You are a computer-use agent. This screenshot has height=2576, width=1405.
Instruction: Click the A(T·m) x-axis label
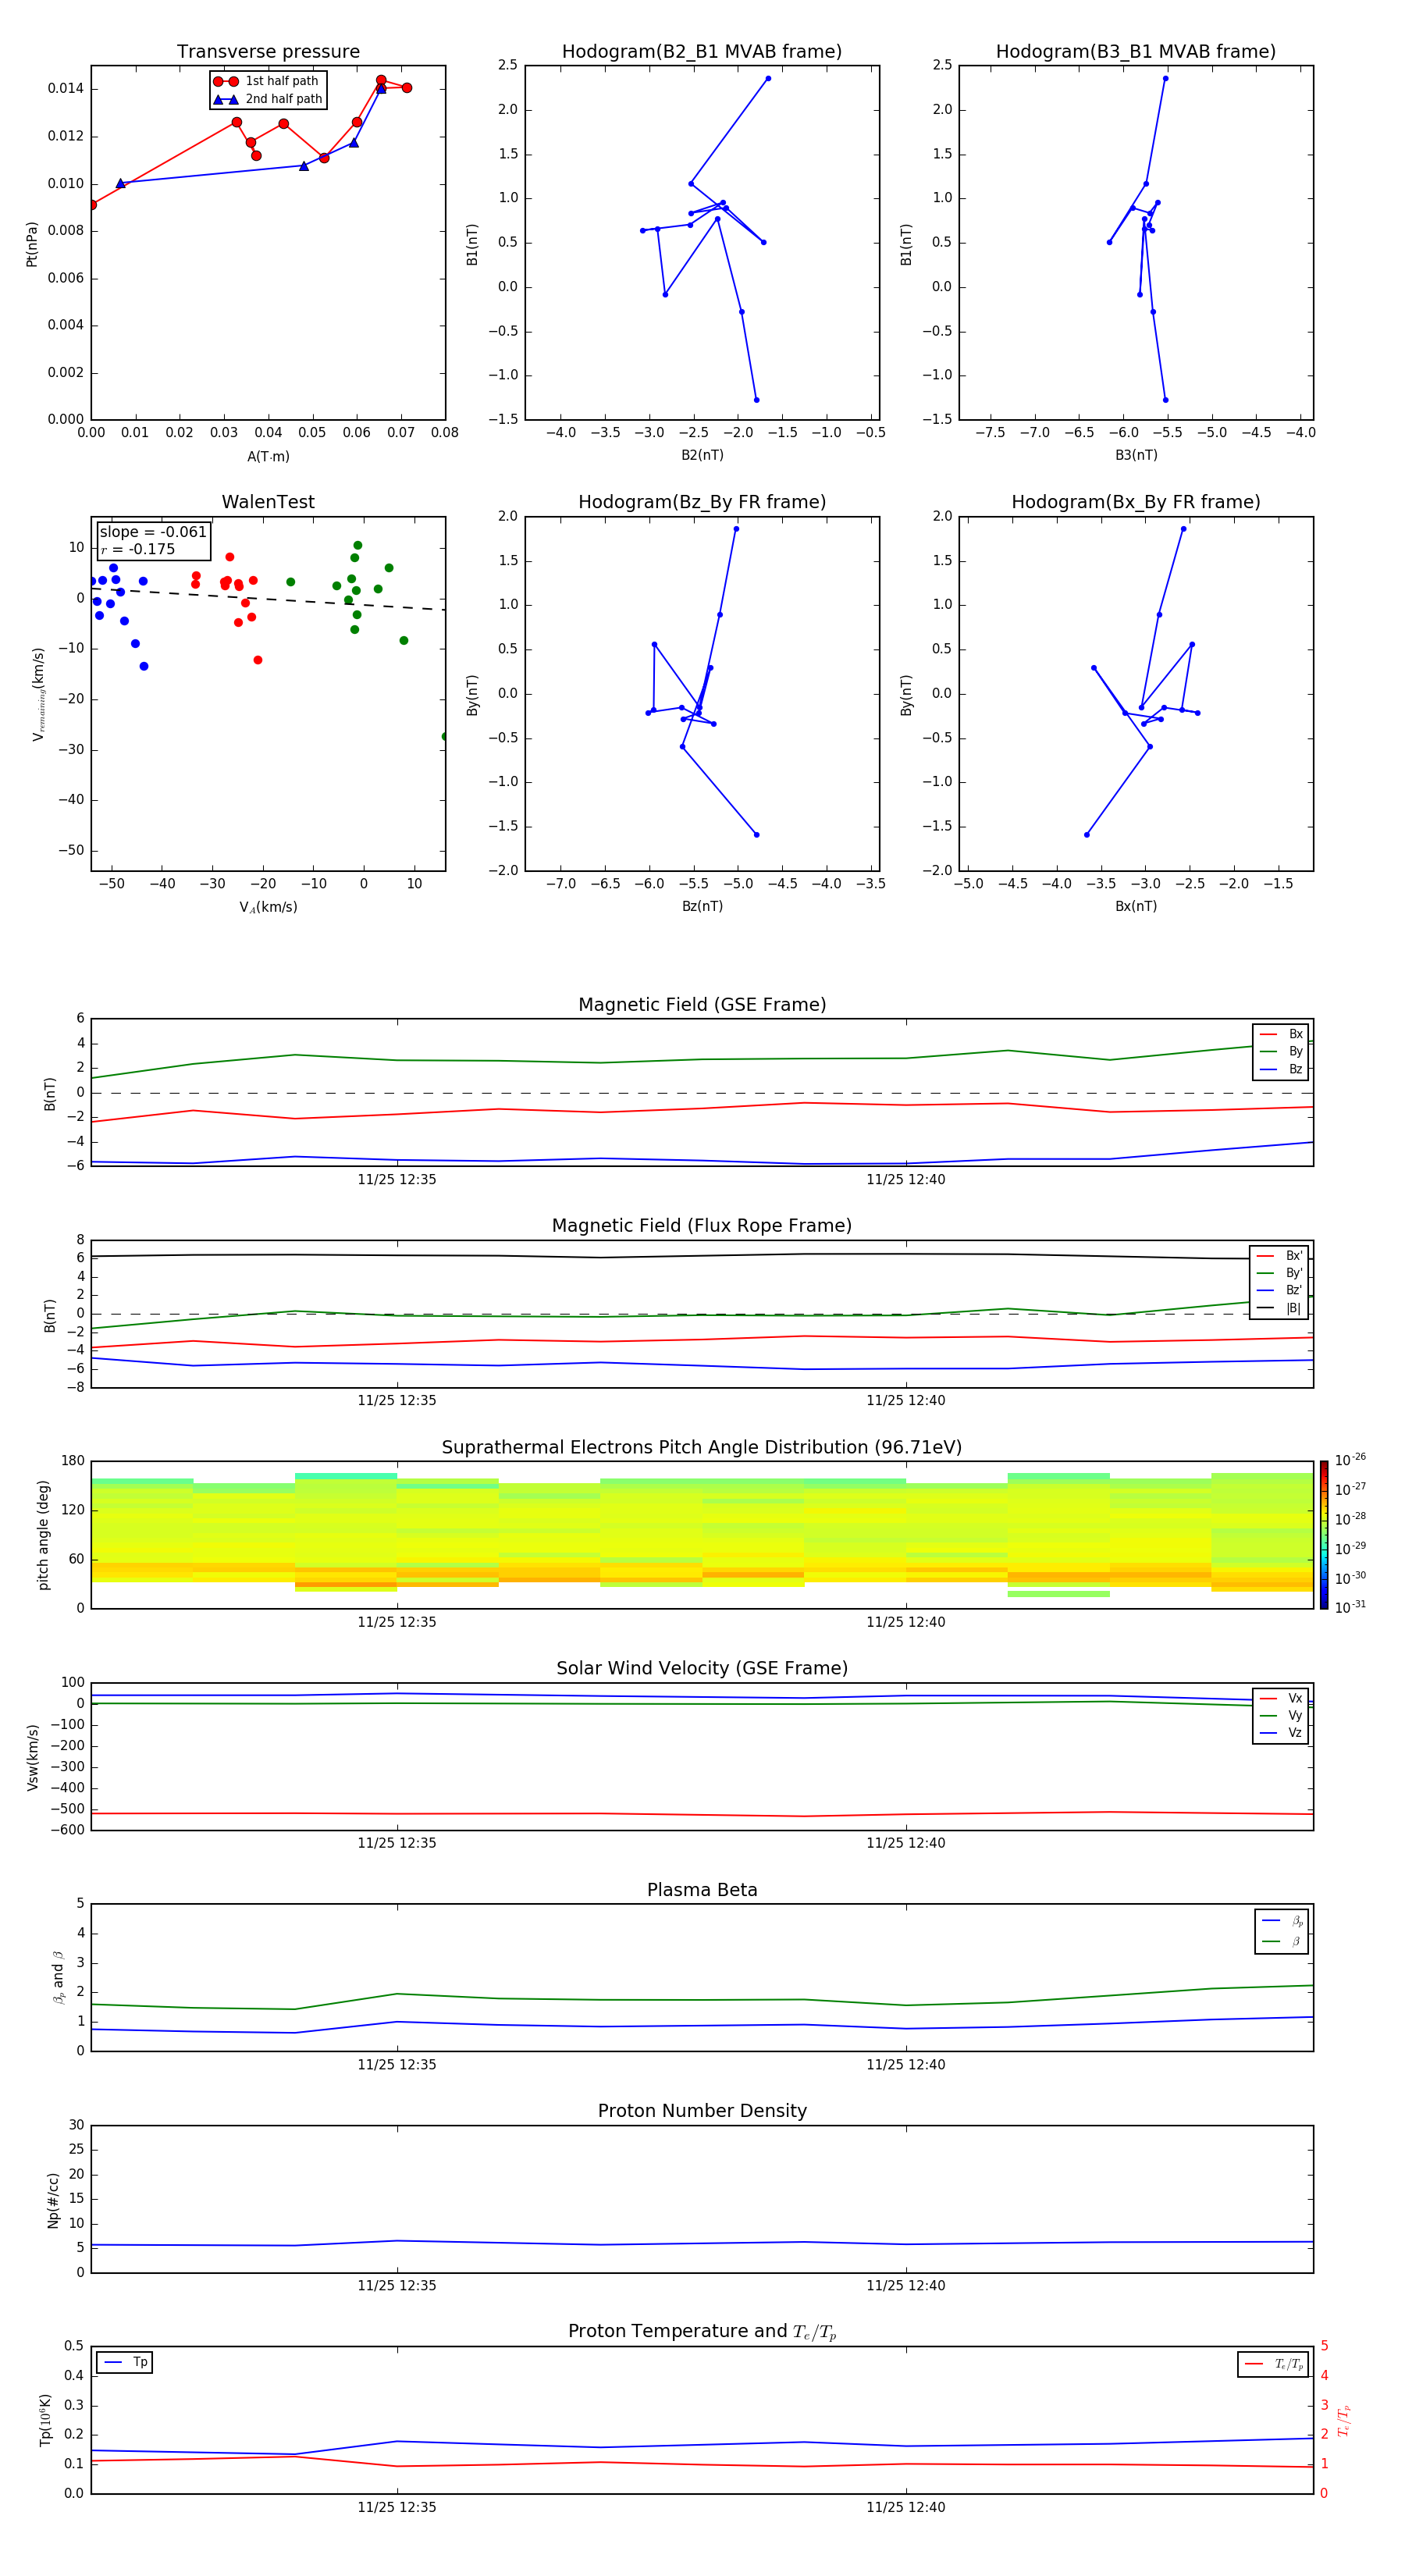click(x=268, y=457)
